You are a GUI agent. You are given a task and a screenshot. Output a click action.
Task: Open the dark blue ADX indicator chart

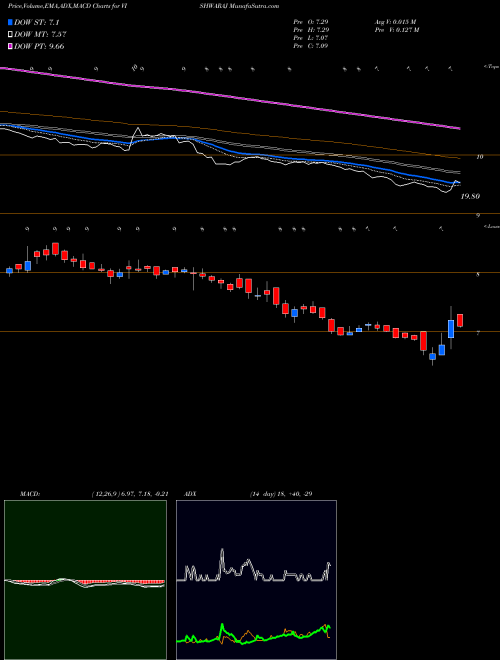point(256,580)
